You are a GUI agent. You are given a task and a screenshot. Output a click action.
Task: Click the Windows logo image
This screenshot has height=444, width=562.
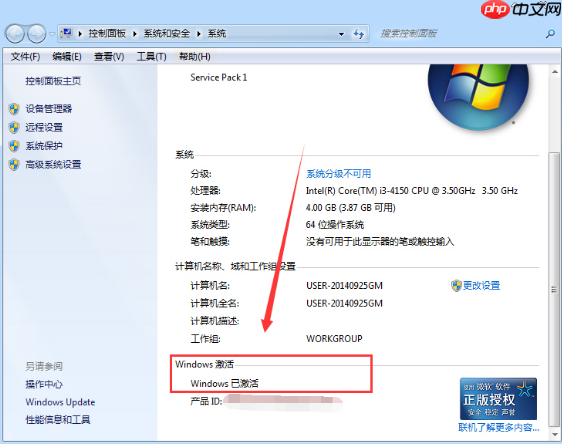478,97
